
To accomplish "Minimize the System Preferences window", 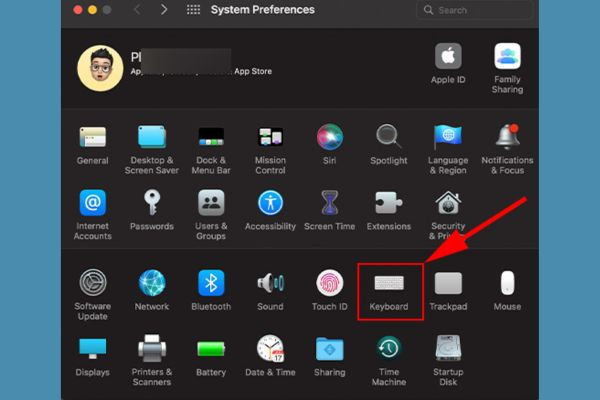I will click(x=93, y=10).
